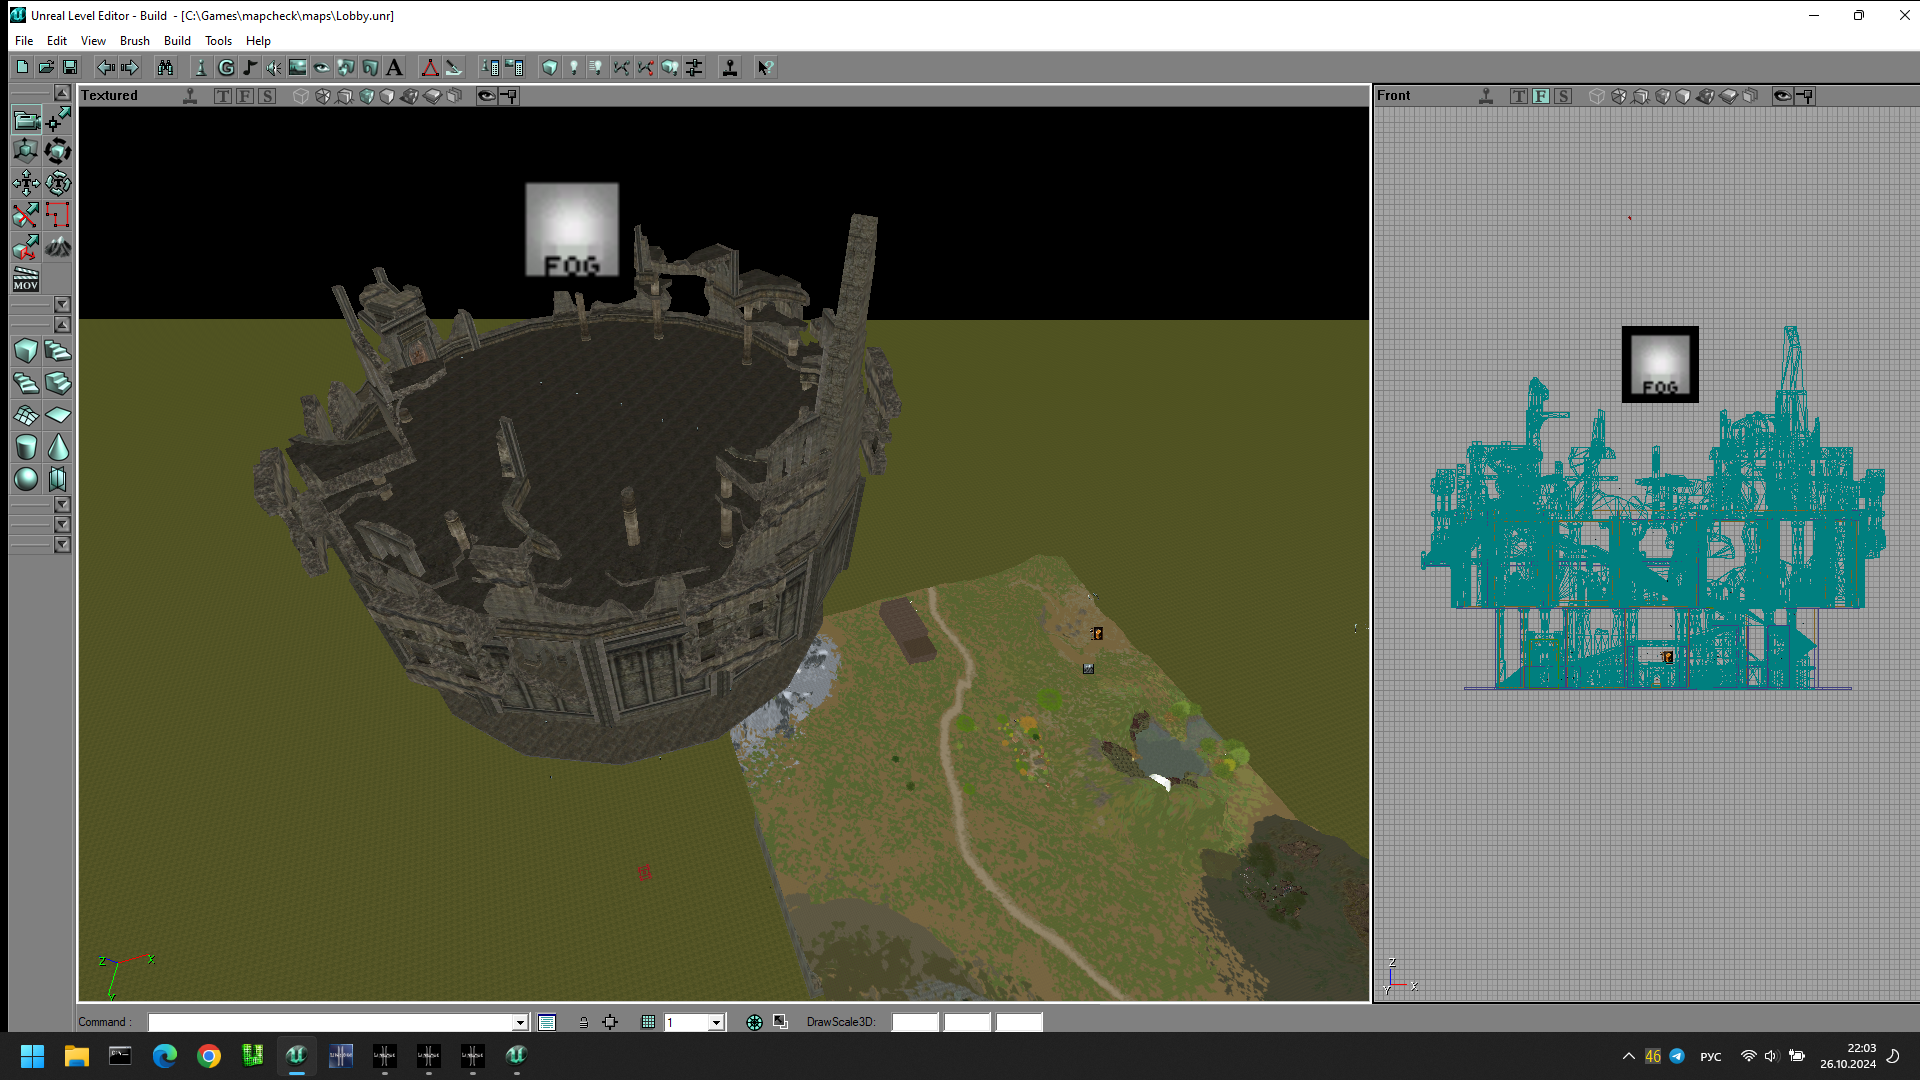The image size is (1920, 1080).
Task: Select the texture rotate tool
Action: 58,184
